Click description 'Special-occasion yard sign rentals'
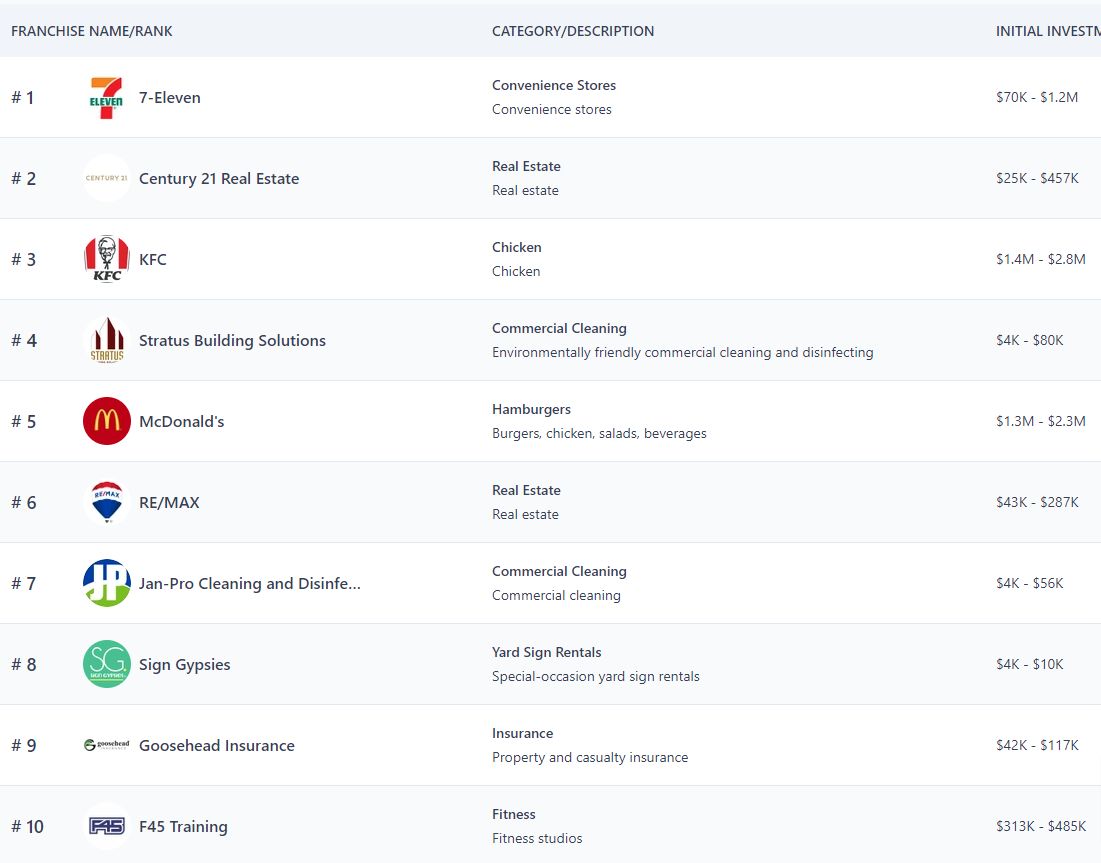This screenshot has height=863, width=1101. [596, 676]
